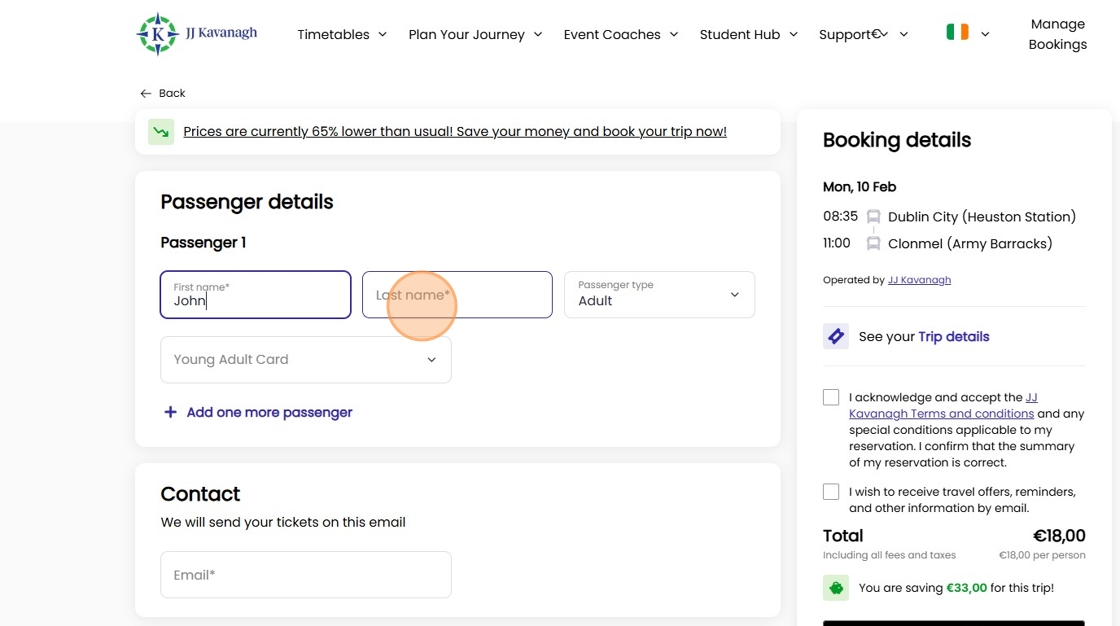Viewport: 1120px width, 626px height.
Task: Open the JJ Kavanagh operator link
Action: click(919, 280)
